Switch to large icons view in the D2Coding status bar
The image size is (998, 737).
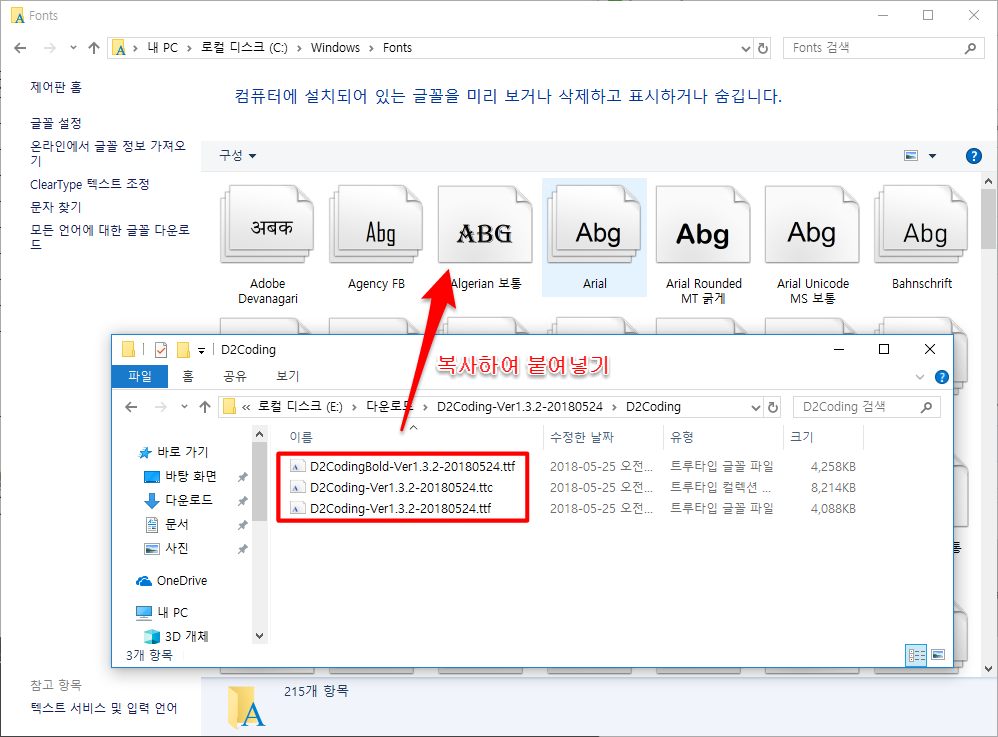[938, 655]
